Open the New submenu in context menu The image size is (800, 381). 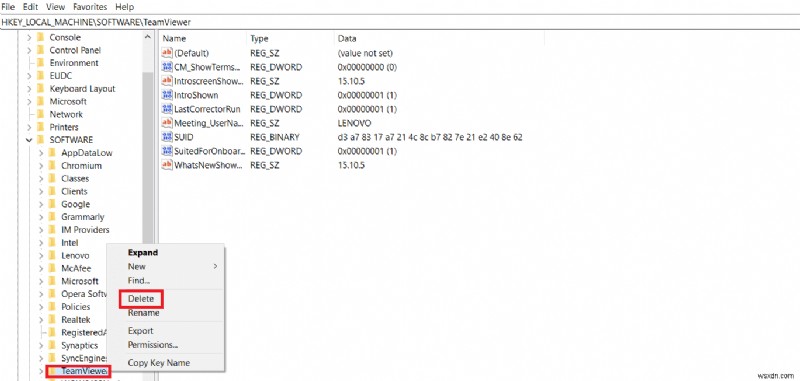(165, 266)
